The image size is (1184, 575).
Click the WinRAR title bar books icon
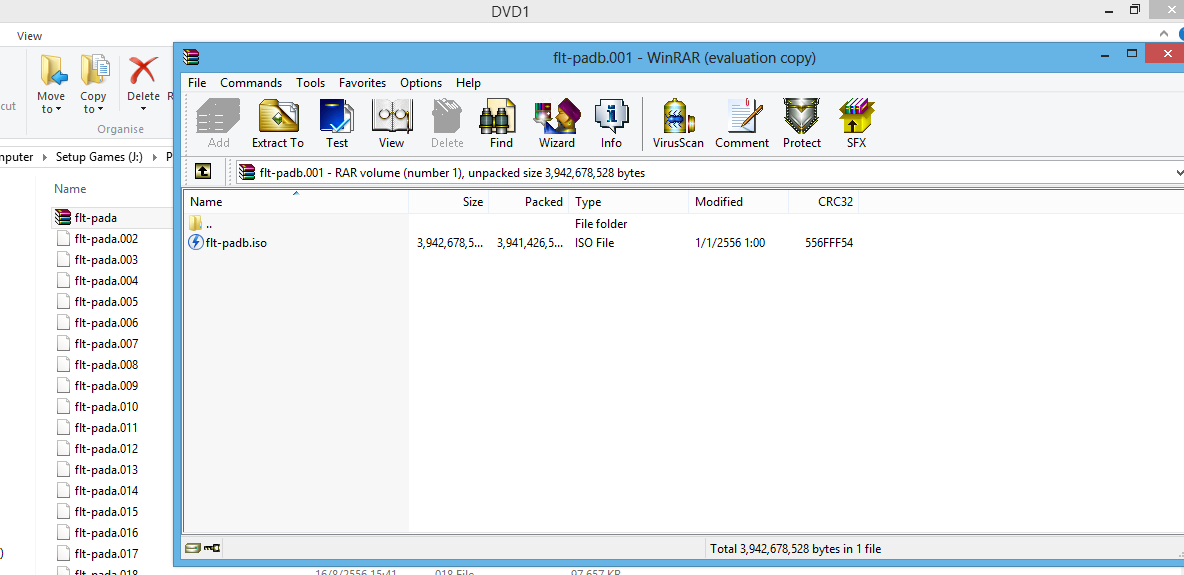192,57
